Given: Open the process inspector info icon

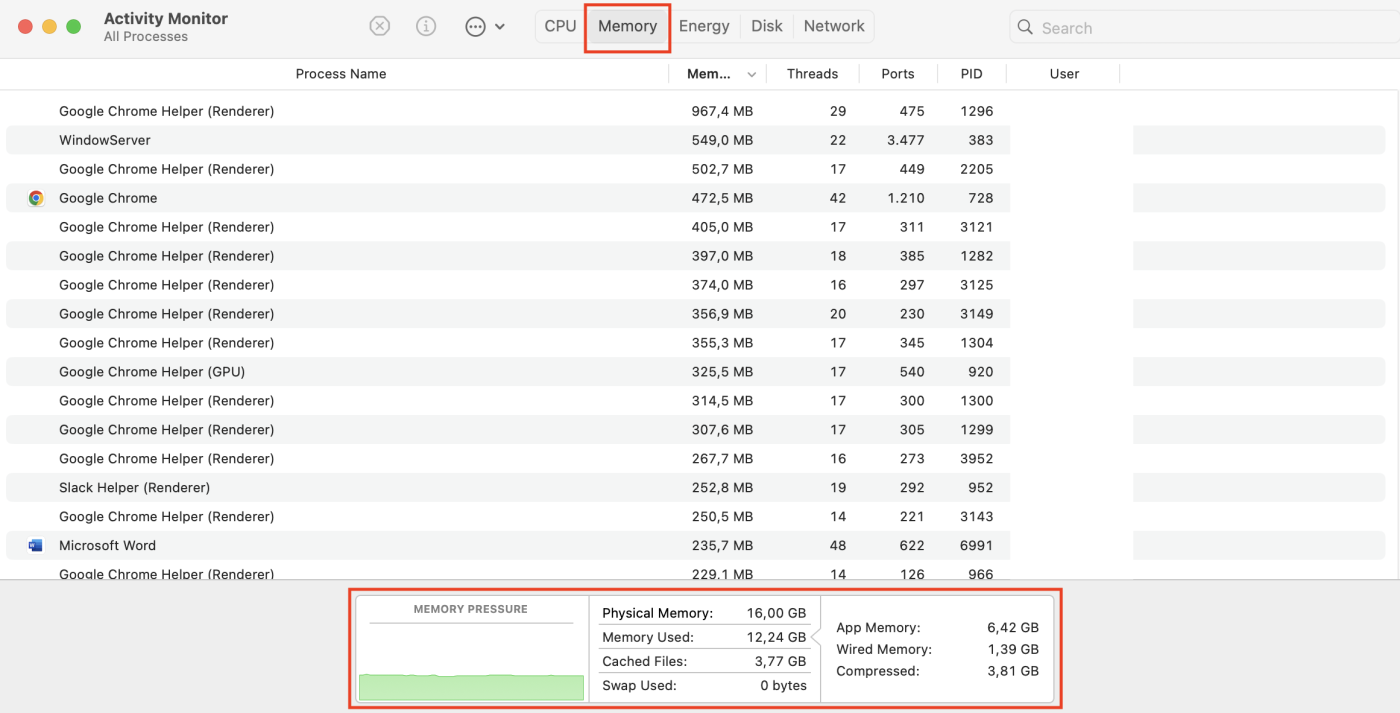Looking at the screenshot, I should tap(426, 26).
